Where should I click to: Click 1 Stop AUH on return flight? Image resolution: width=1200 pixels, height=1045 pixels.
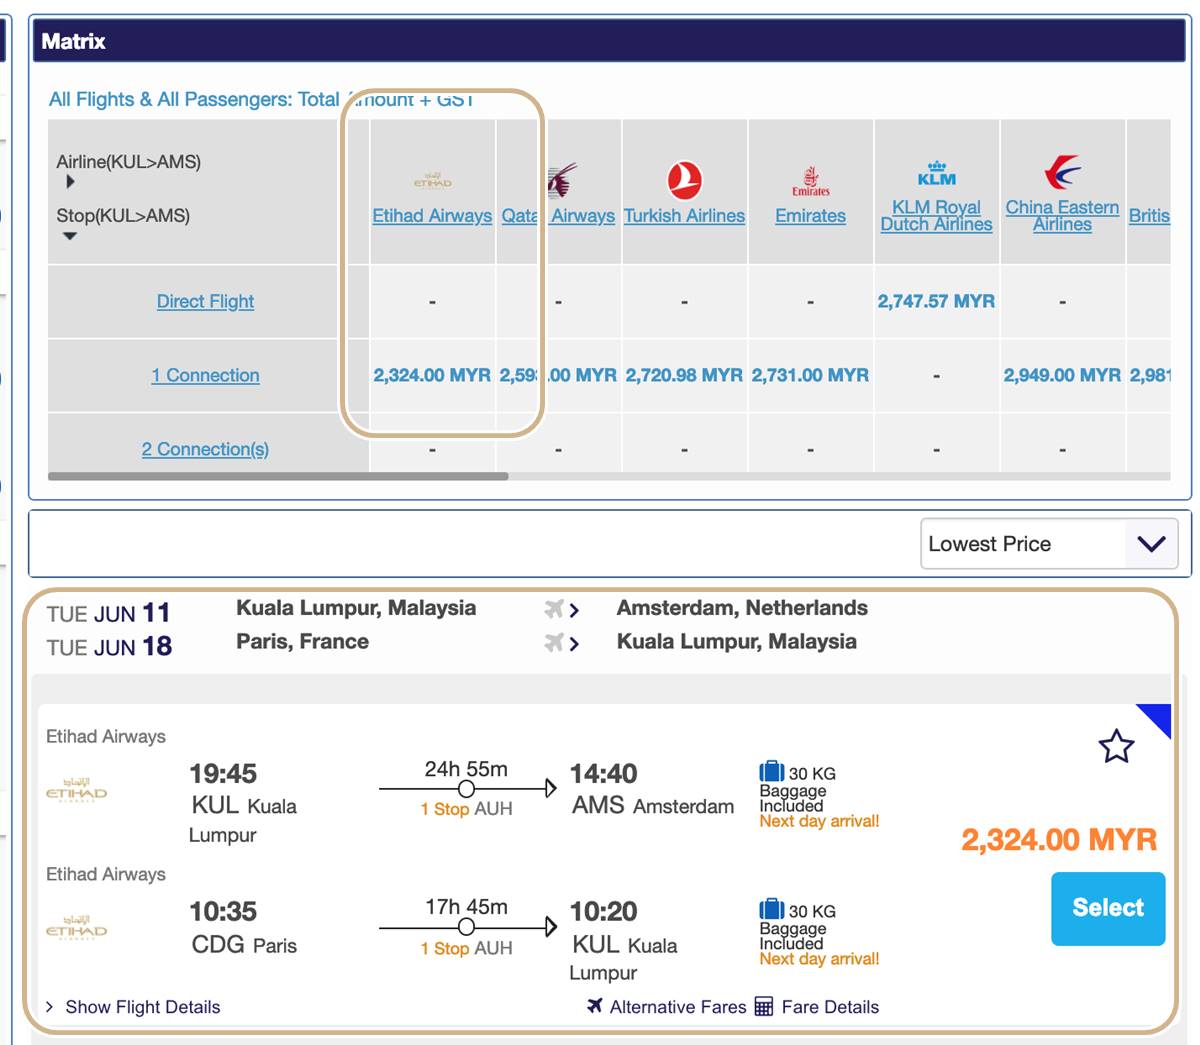click(466, 948)
